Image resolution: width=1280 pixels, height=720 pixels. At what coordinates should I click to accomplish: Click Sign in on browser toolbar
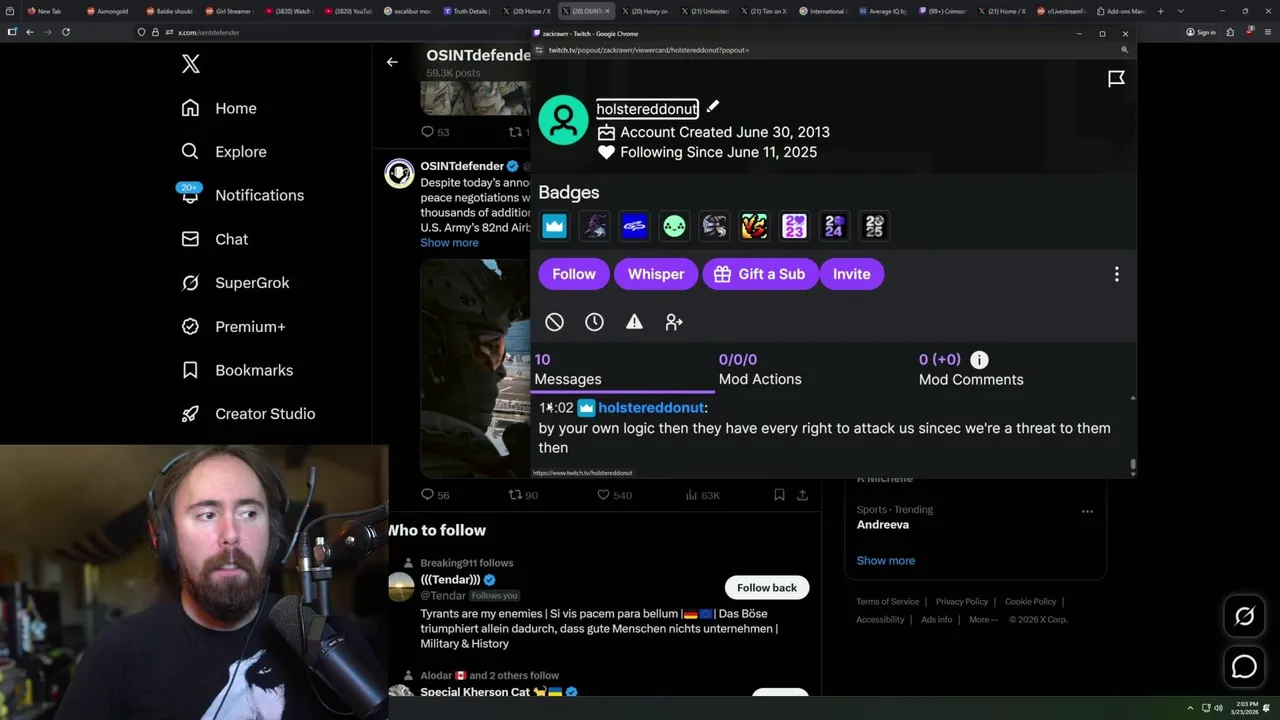(1201, 32)
